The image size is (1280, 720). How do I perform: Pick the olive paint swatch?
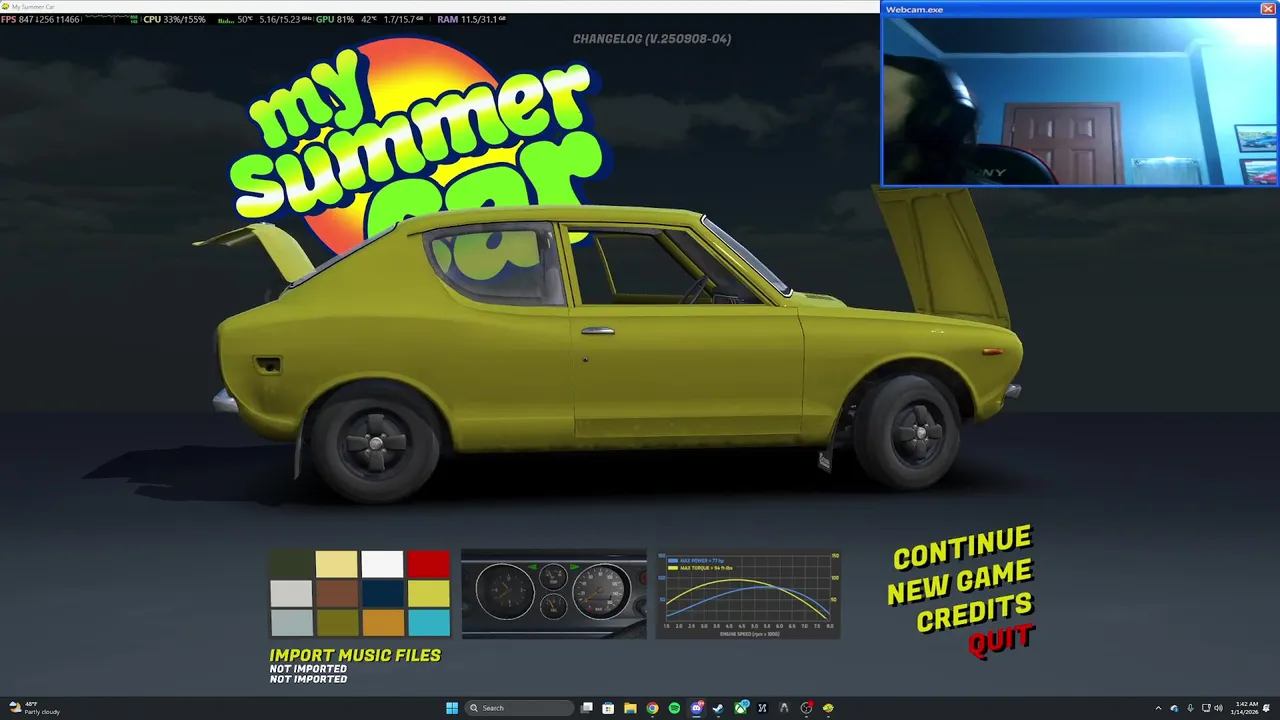click(336, 623)
